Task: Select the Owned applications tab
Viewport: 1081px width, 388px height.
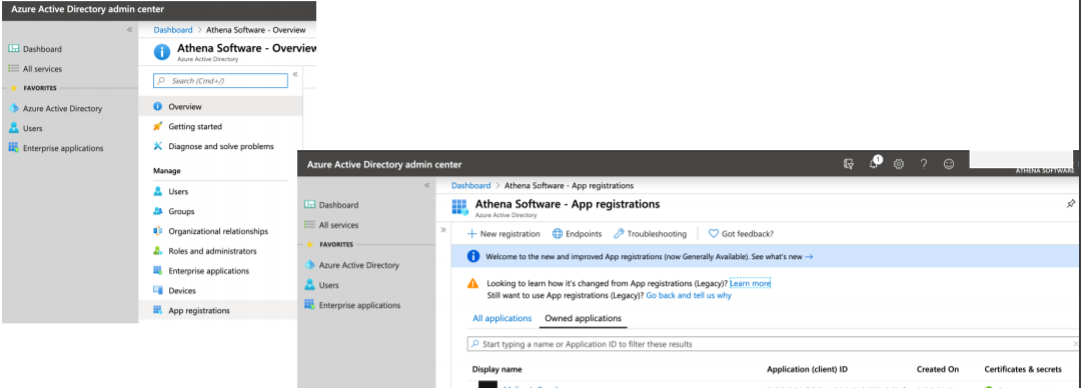Action: click(583, 318)
